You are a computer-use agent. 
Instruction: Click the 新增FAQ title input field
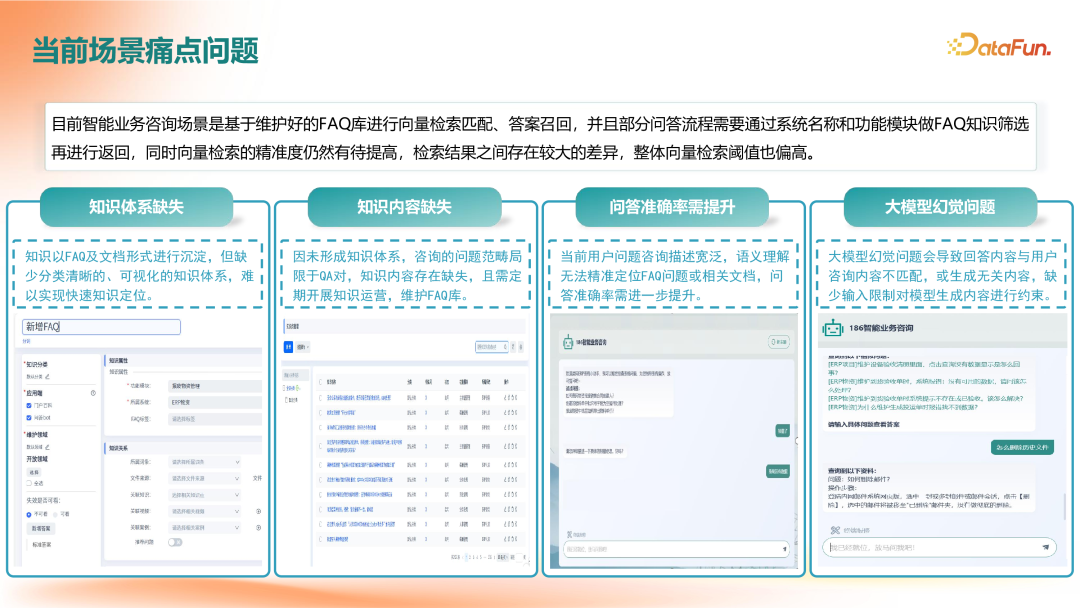point(101,326)
